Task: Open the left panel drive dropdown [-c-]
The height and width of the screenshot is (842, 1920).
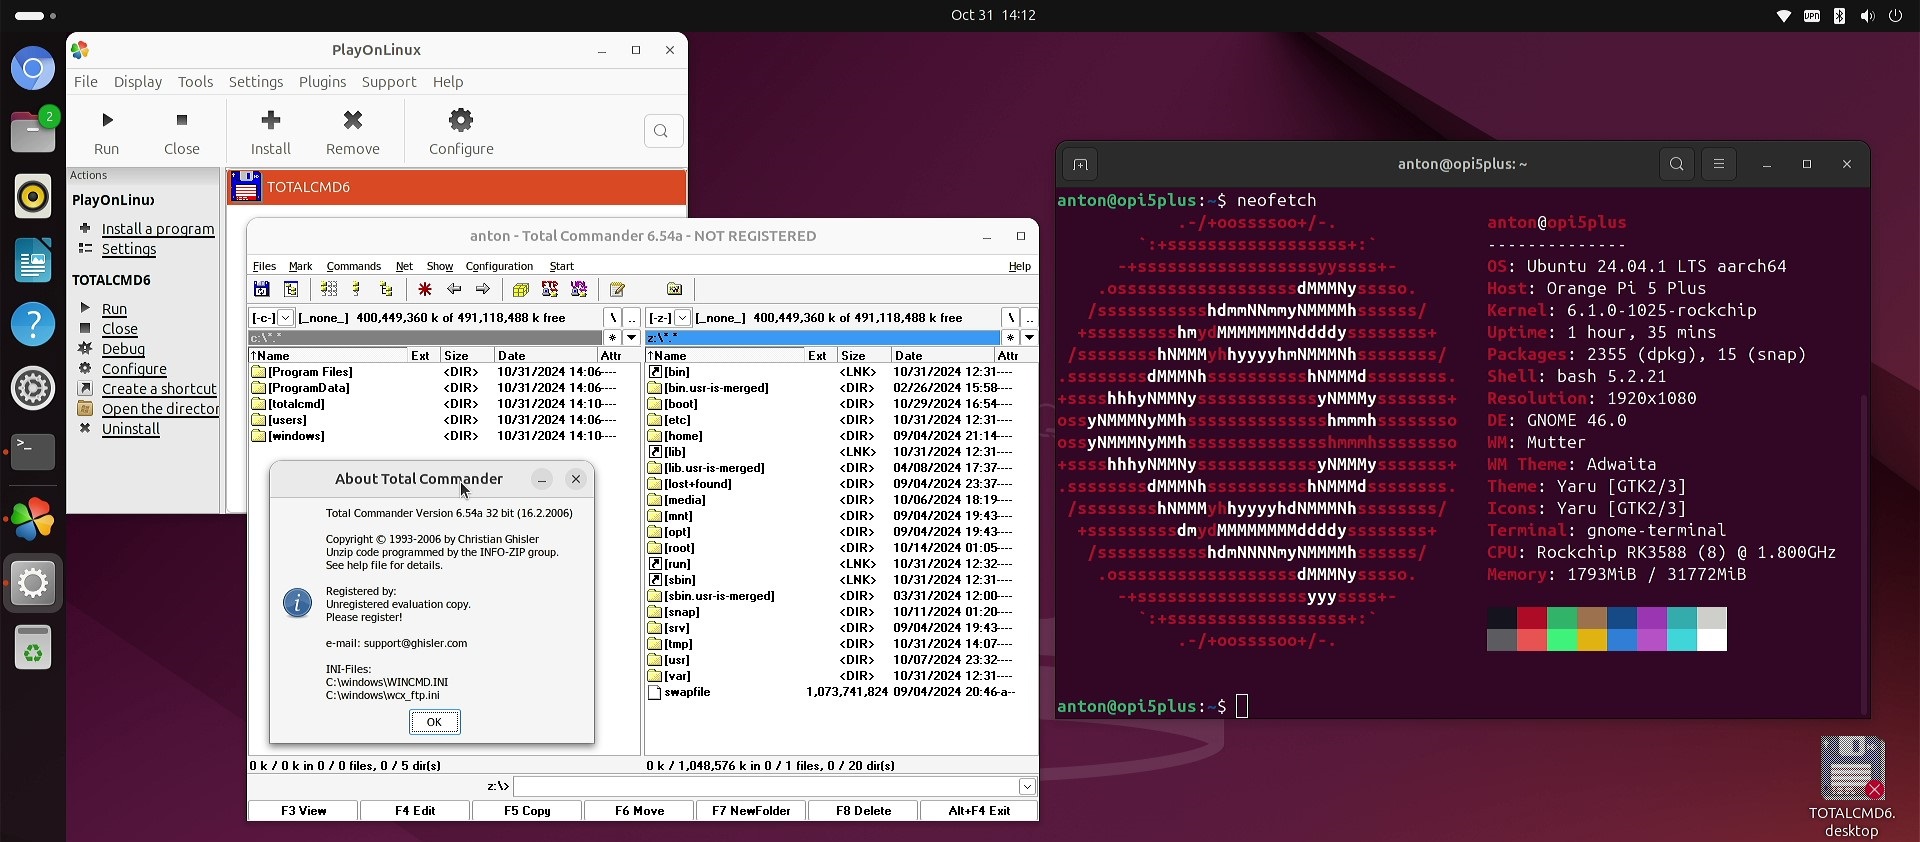Action: pos(271,318)
